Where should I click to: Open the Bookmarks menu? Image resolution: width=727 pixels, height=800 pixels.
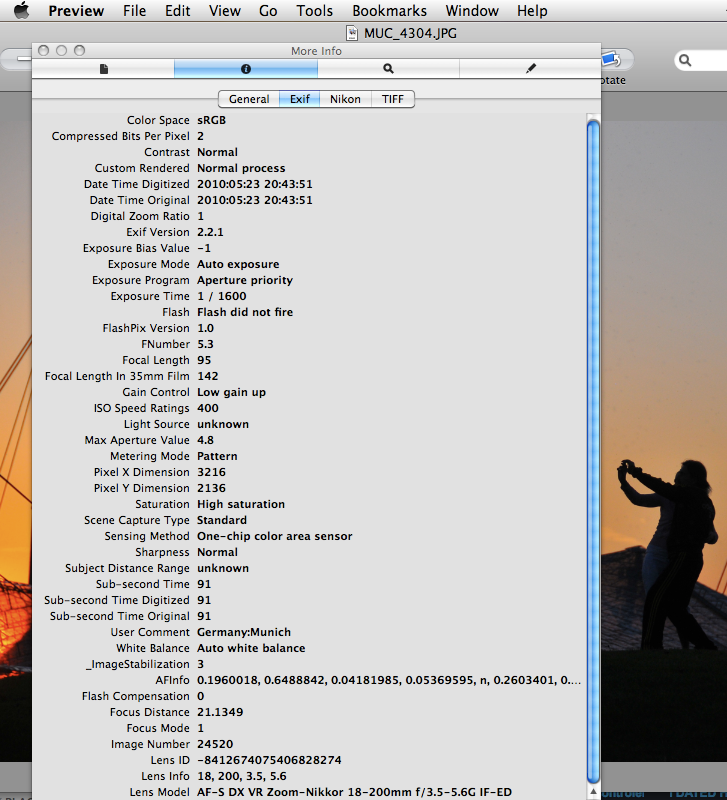pos(389,11)
